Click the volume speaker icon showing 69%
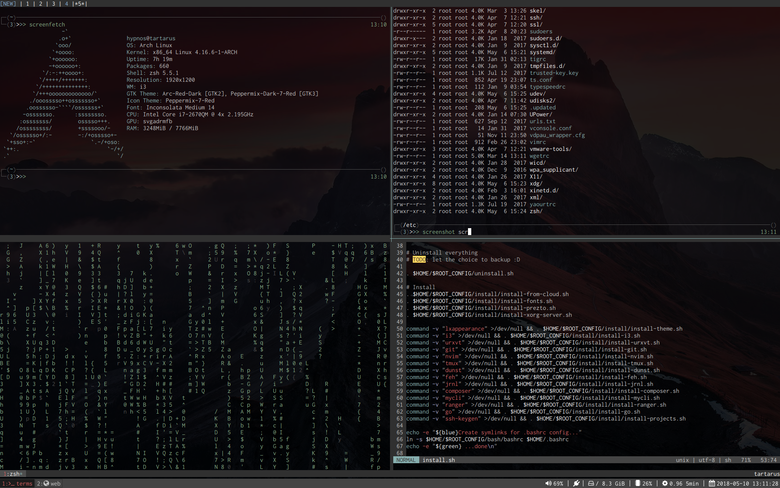Screen dimensions: 780x488 [x=548, y=484]
